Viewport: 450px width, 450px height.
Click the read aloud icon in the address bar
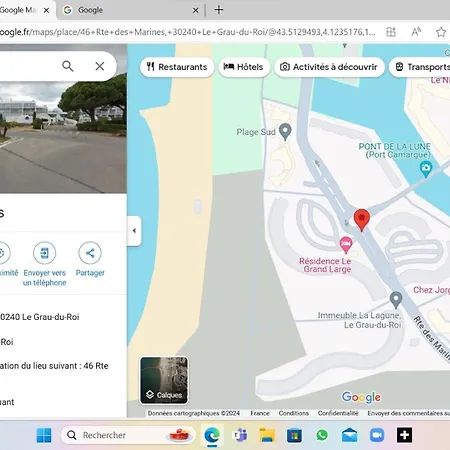pyautogui.click(x=416, y=32)
